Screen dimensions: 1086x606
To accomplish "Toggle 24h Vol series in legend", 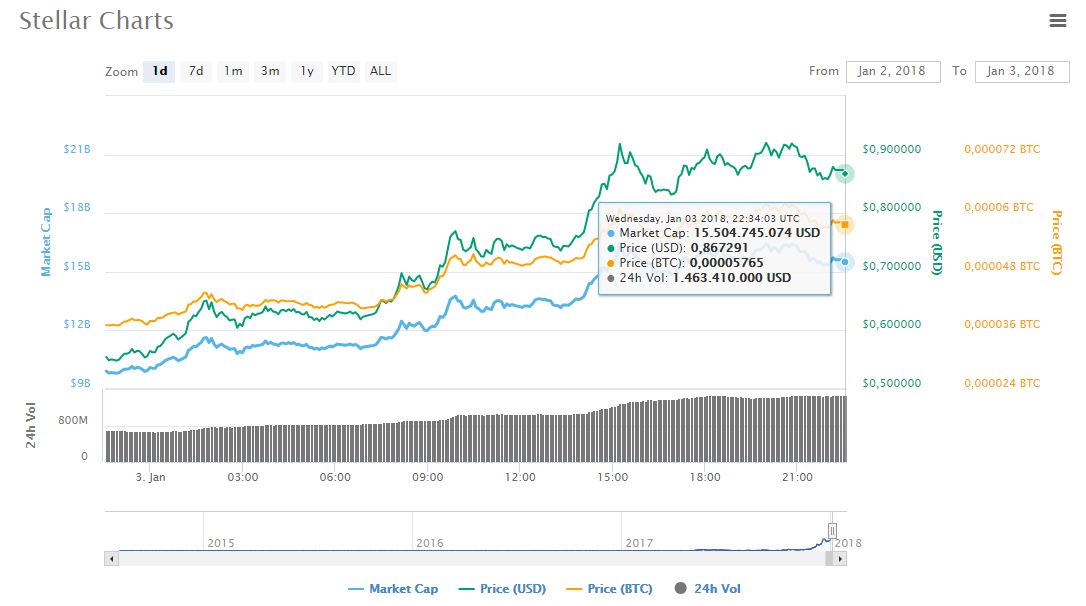I will click(708, 589).
